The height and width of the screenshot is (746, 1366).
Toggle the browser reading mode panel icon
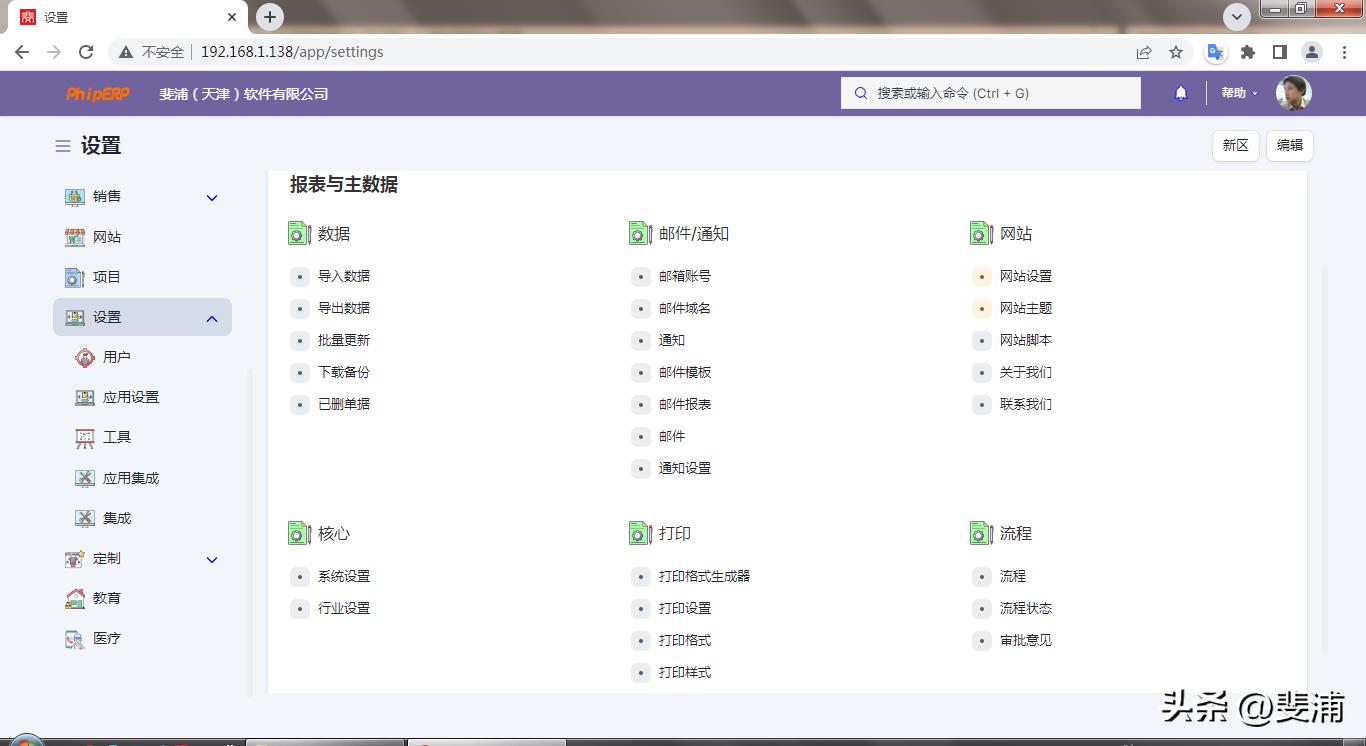tap(1282, 52)
